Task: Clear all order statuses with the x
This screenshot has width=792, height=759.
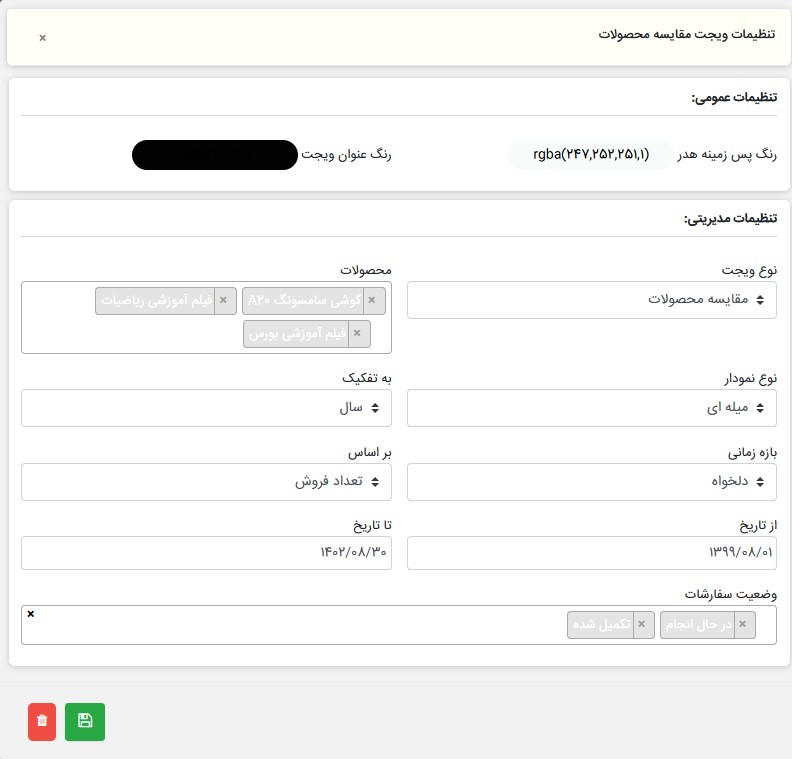Action: point(31,613)
